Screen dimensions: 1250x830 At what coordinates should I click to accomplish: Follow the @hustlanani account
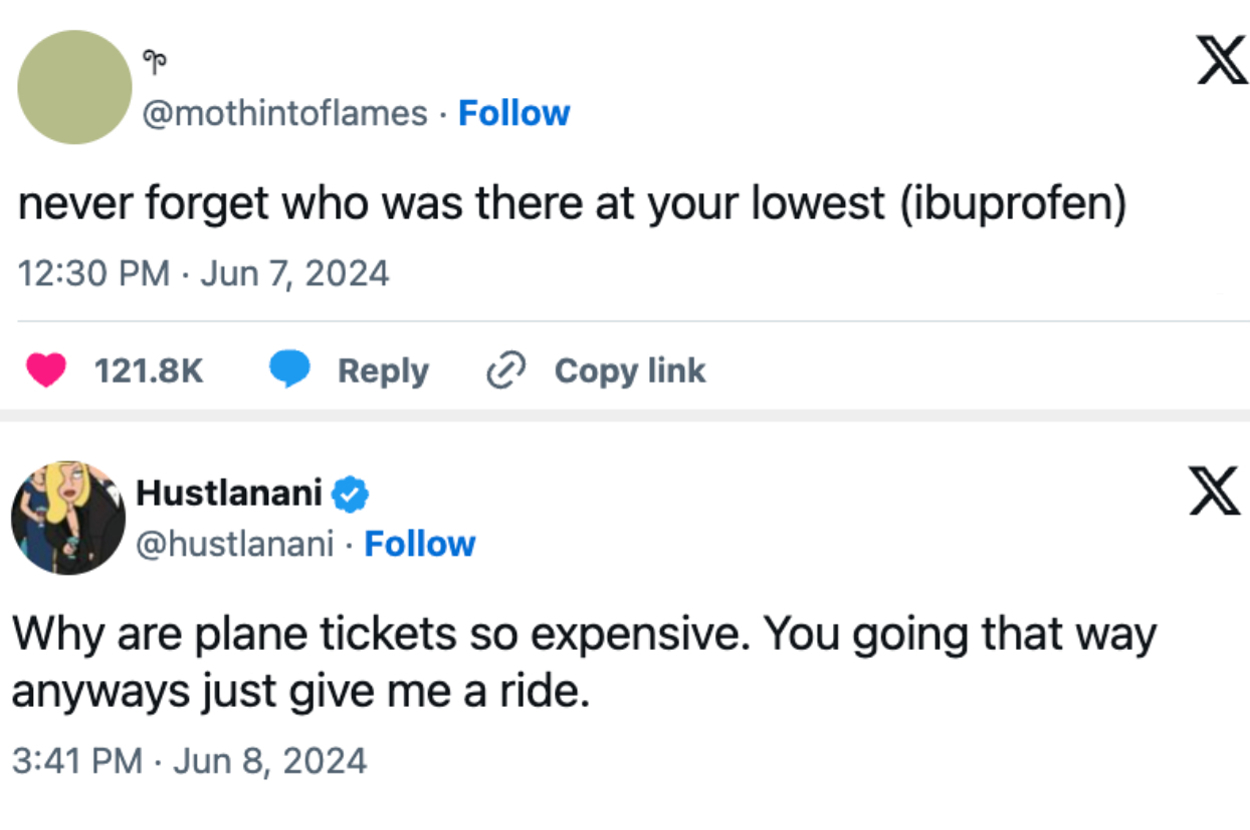click(420, 544)
